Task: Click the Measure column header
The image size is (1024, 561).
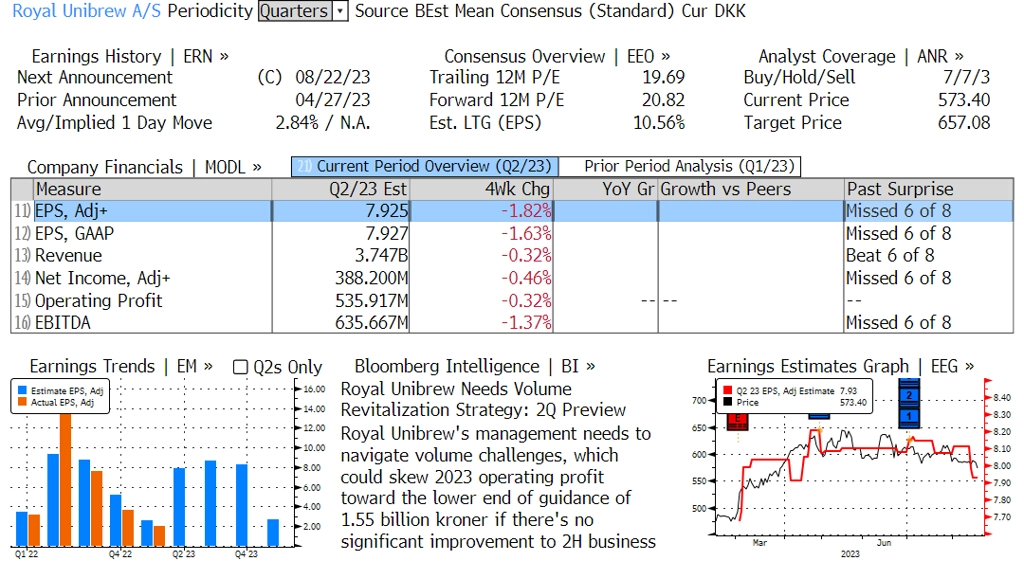Action: coord(152,189)
